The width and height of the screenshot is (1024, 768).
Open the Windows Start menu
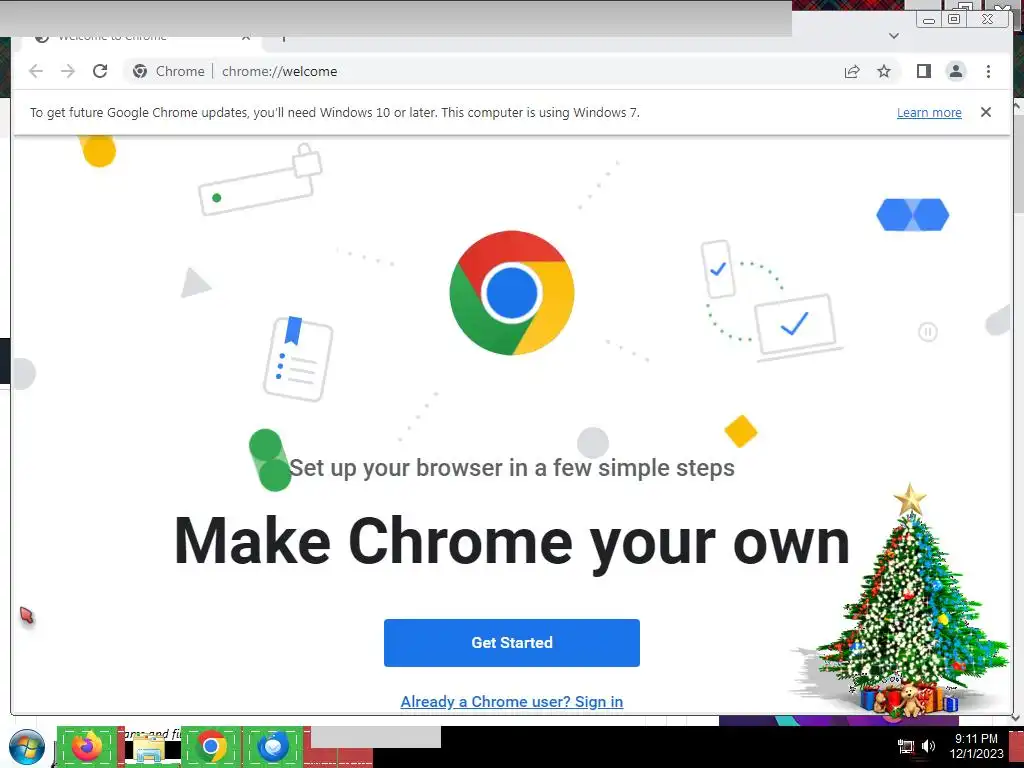(x=27, y=747)
